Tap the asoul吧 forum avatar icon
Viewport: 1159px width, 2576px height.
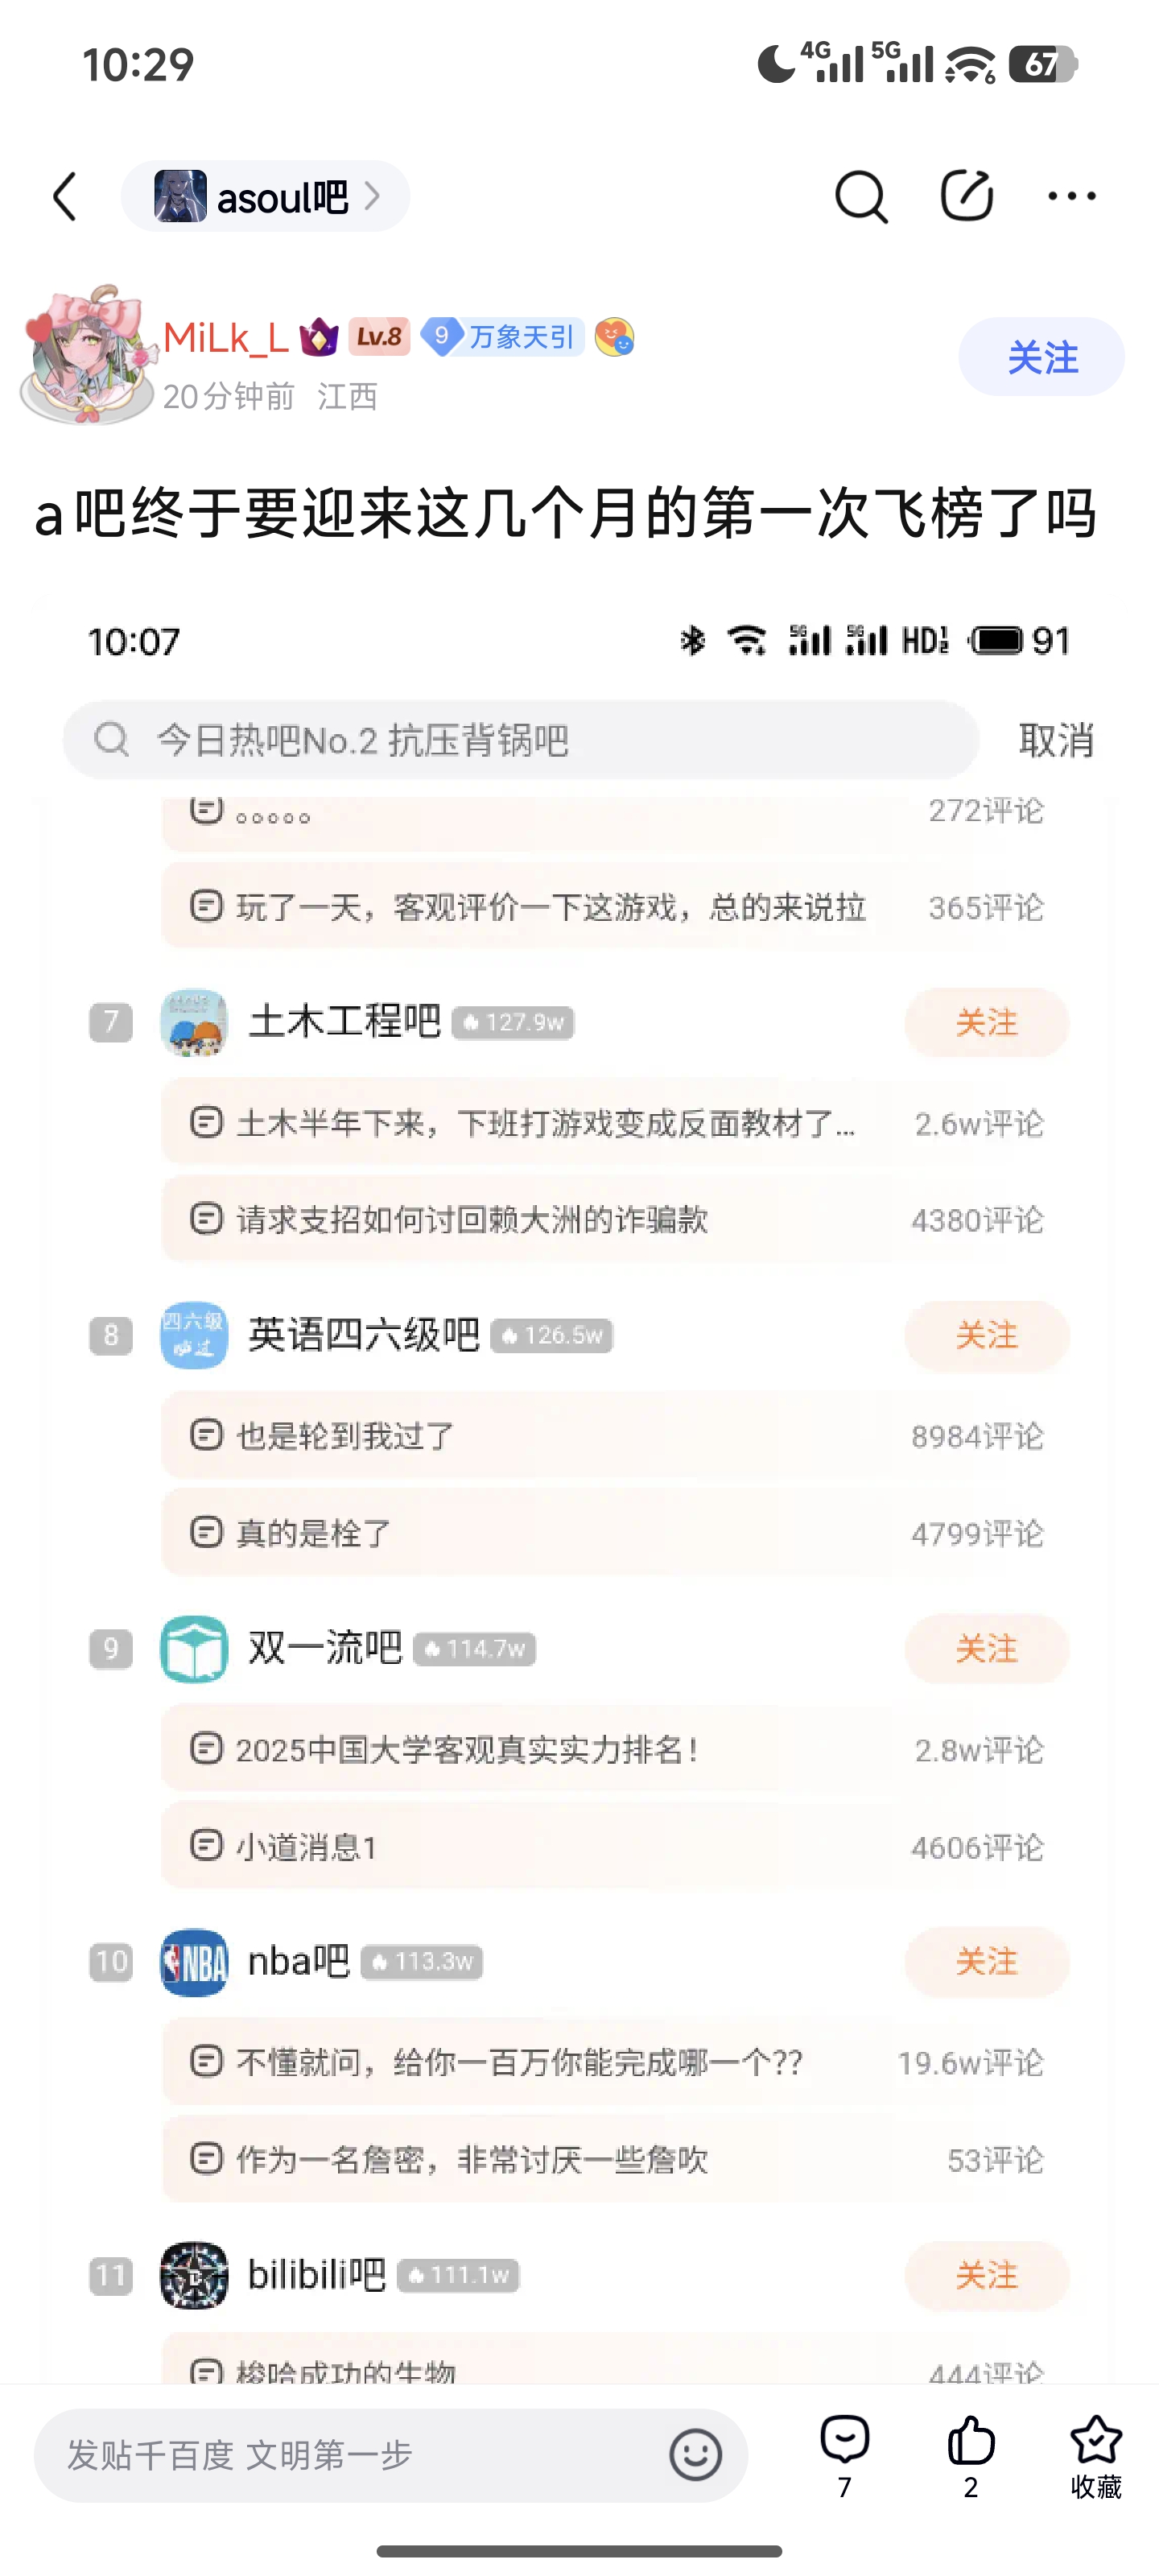[180, 196]
